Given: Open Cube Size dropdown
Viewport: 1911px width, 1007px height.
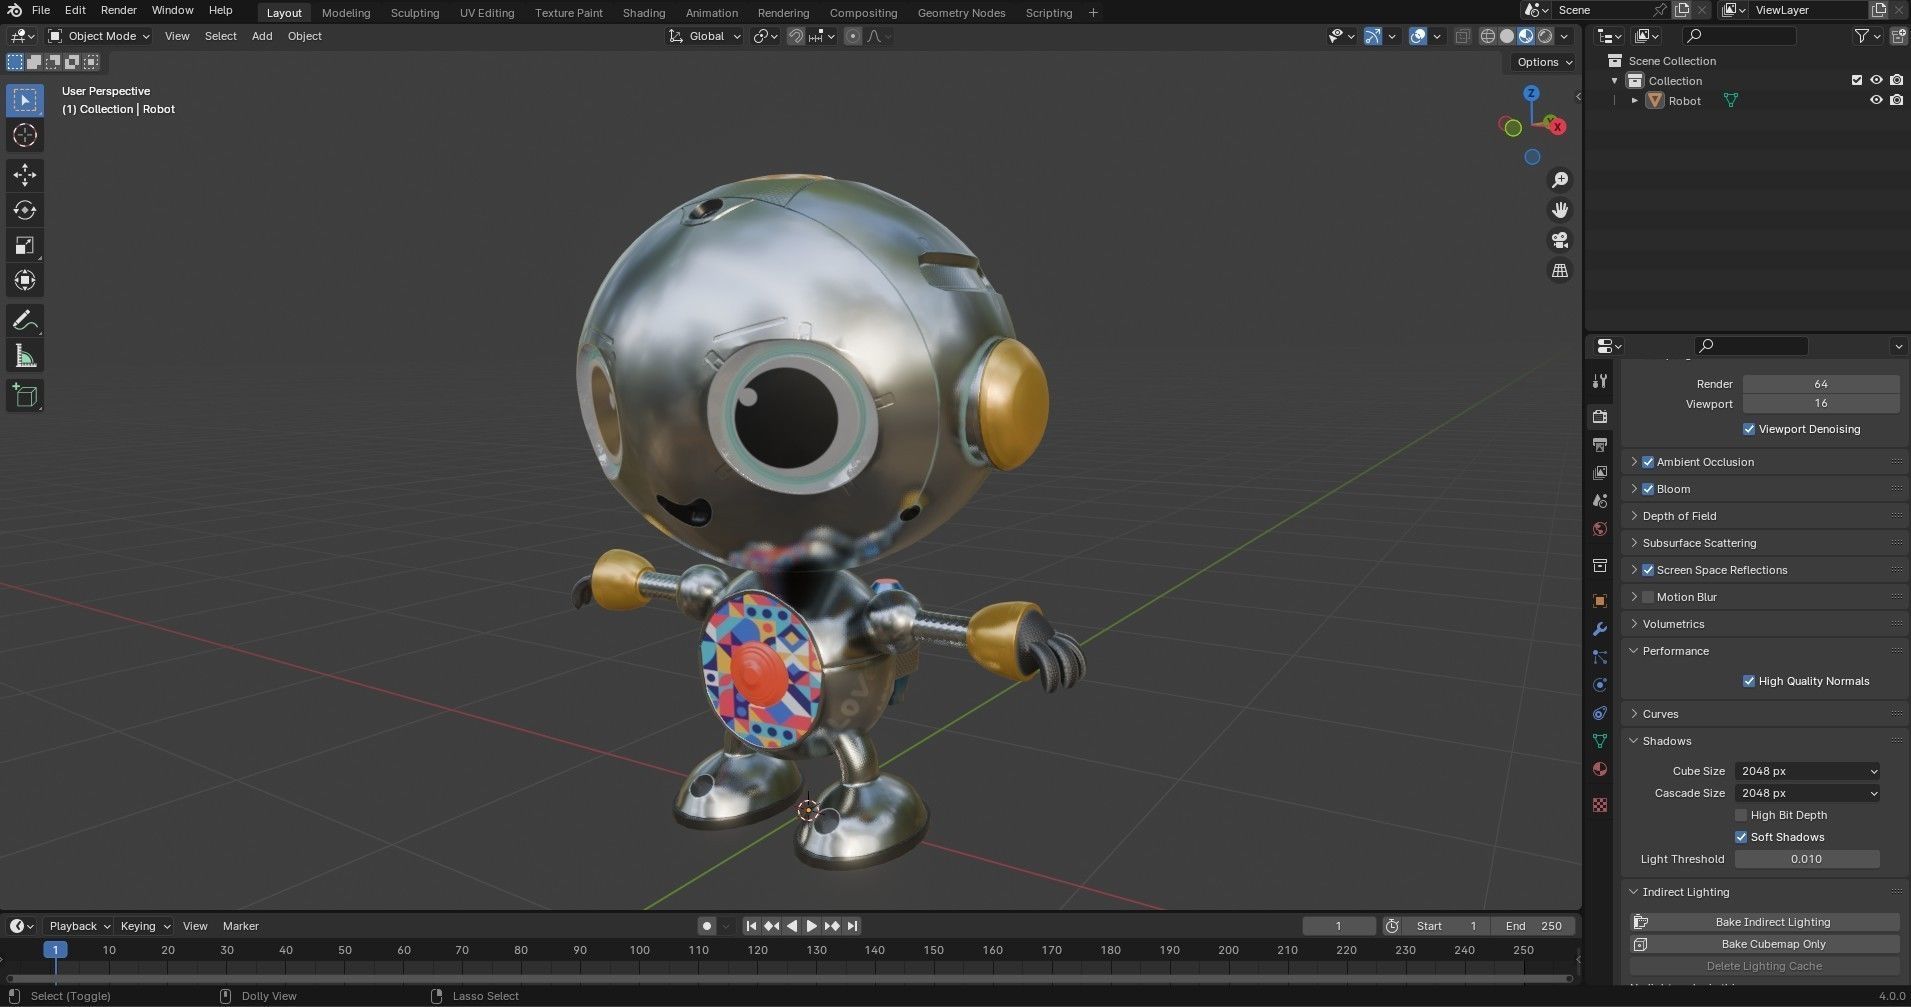Looking at the screenshot, I should click(x=1807, y=771).
